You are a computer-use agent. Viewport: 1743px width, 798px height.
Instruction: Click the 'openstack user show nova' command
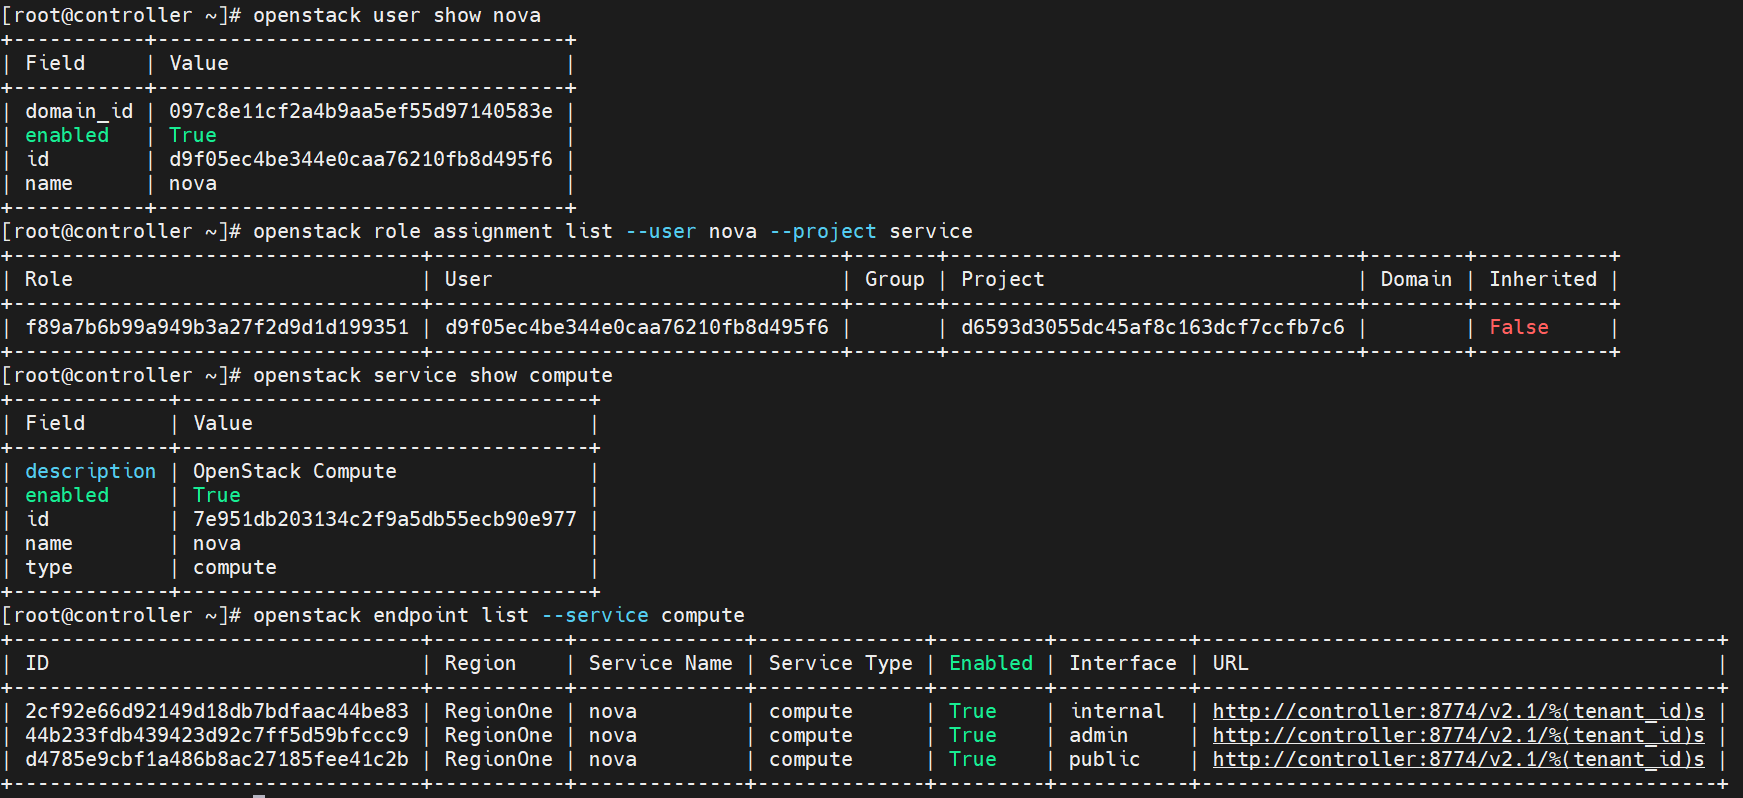click(397, 15)
